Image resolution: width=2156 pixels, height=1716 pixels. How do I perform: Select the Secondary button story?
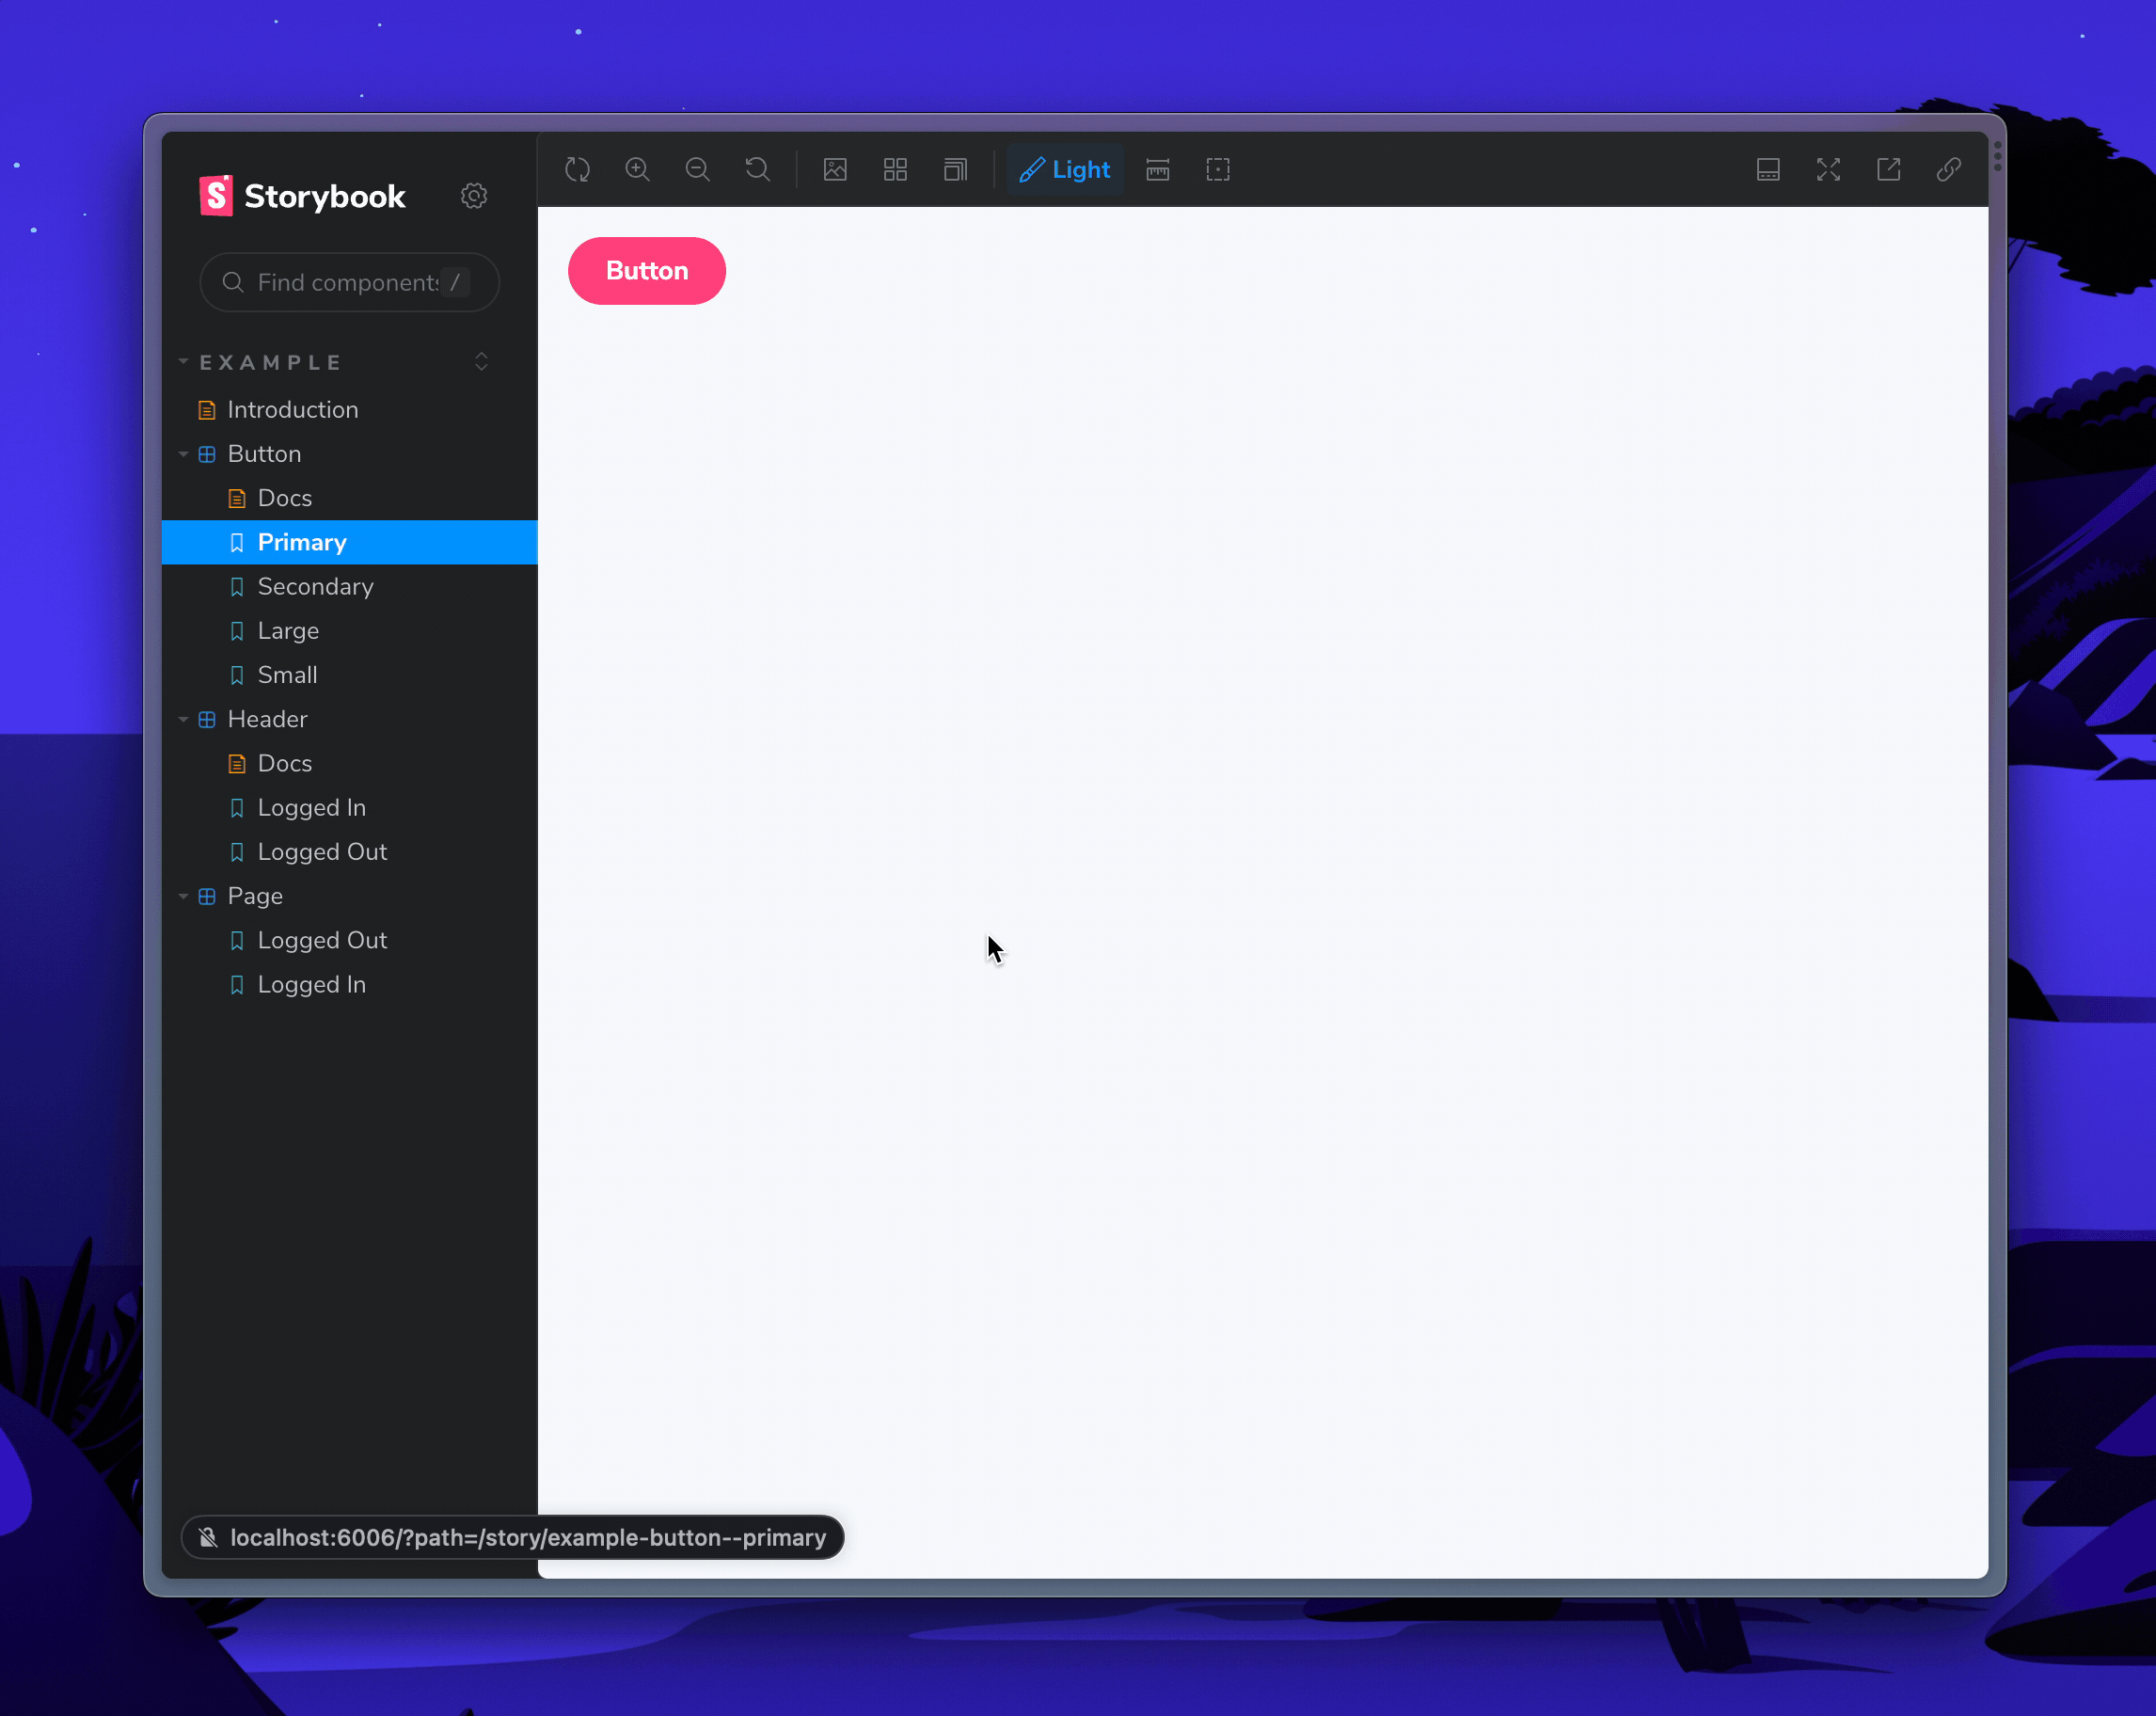(315, 585)
